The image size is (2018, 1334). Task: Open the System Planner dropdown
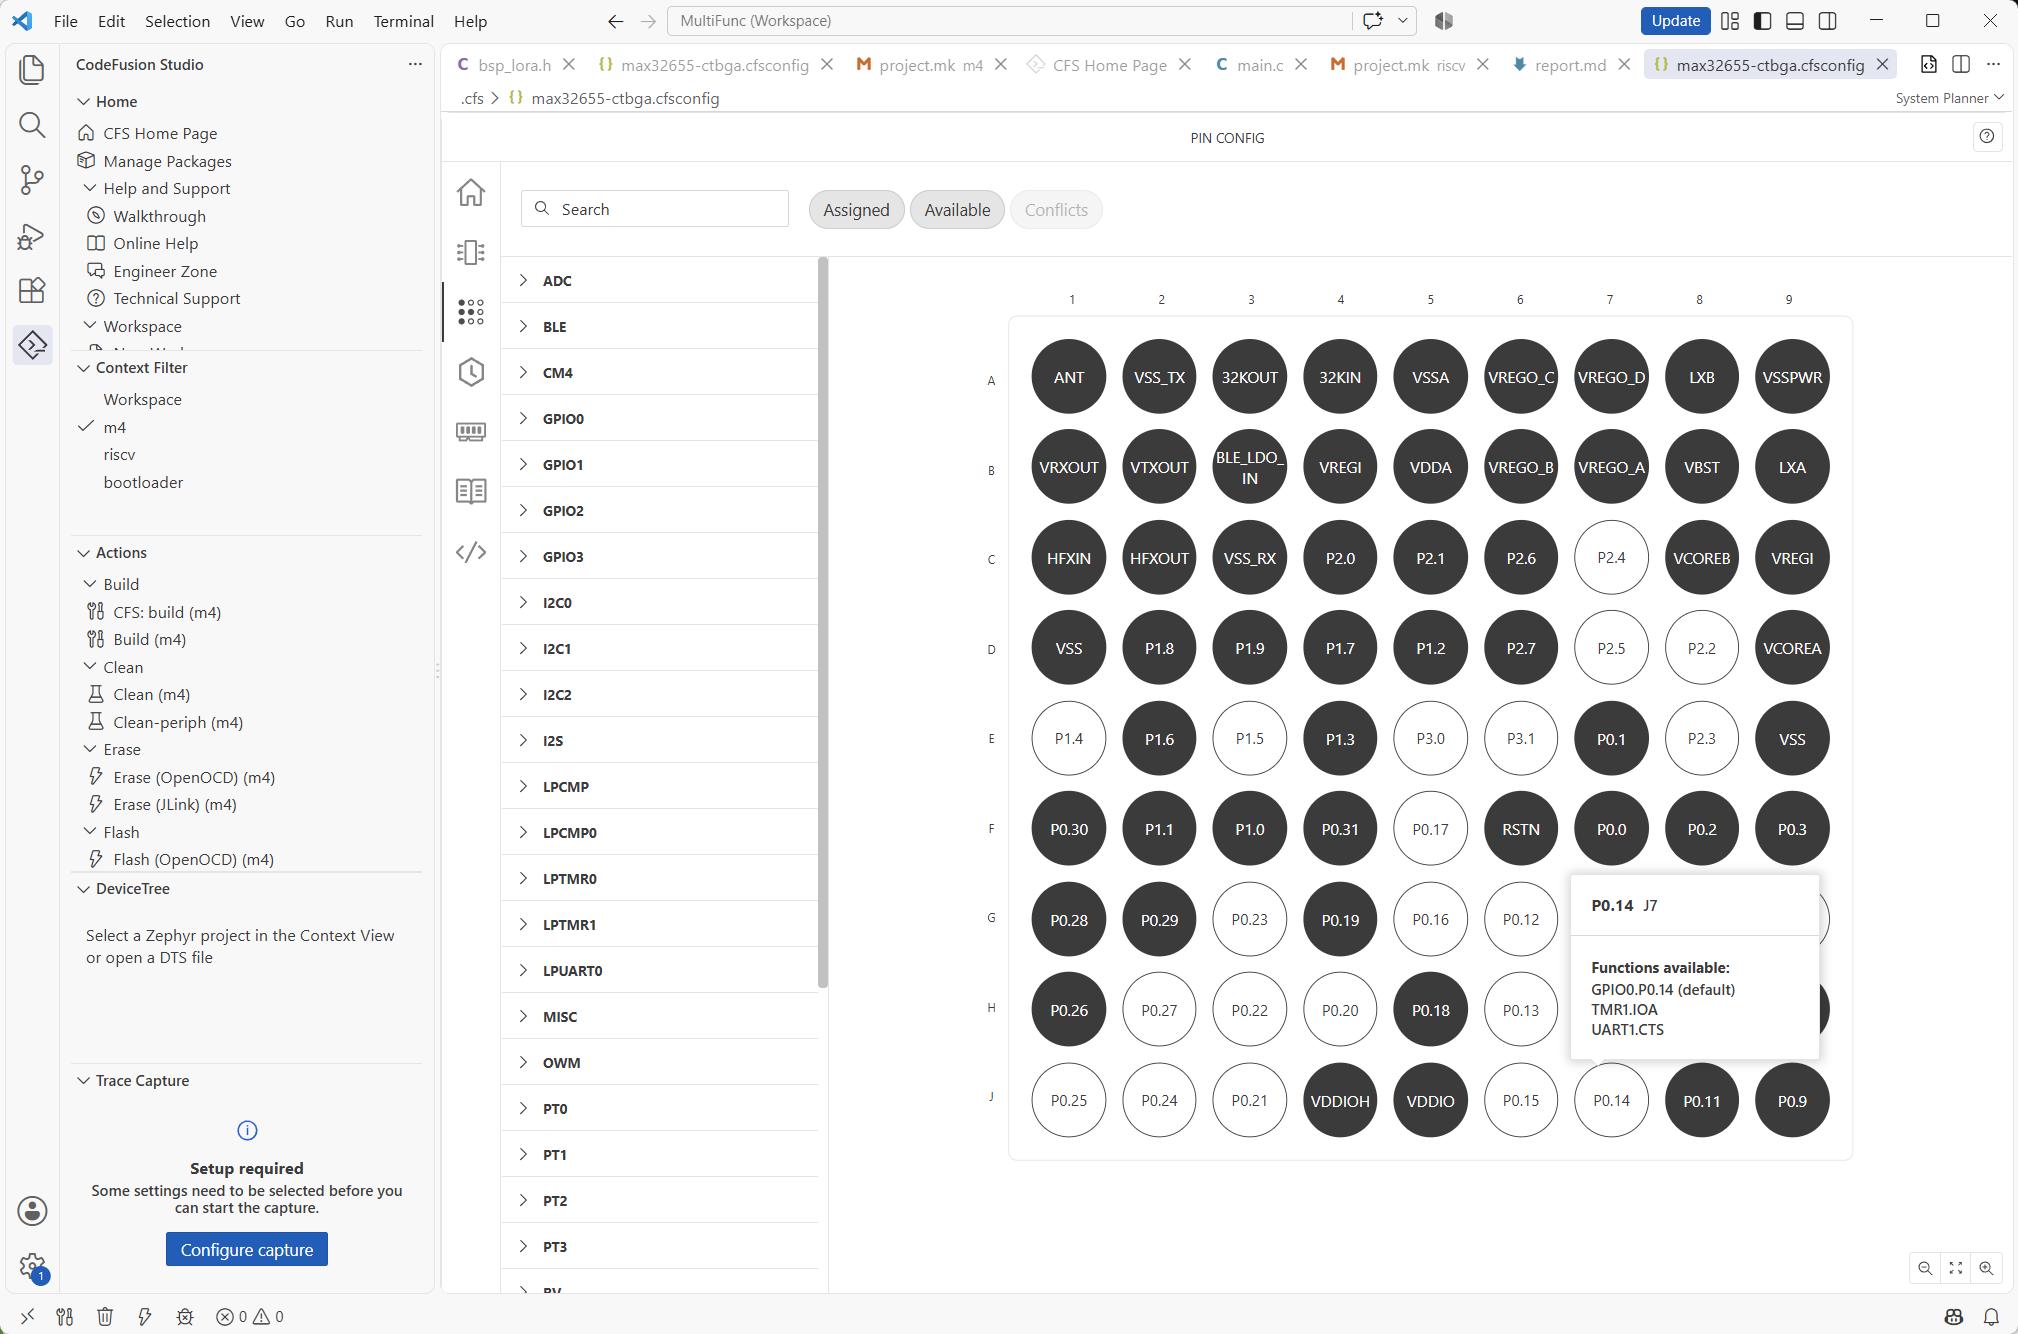(1950, 98)
